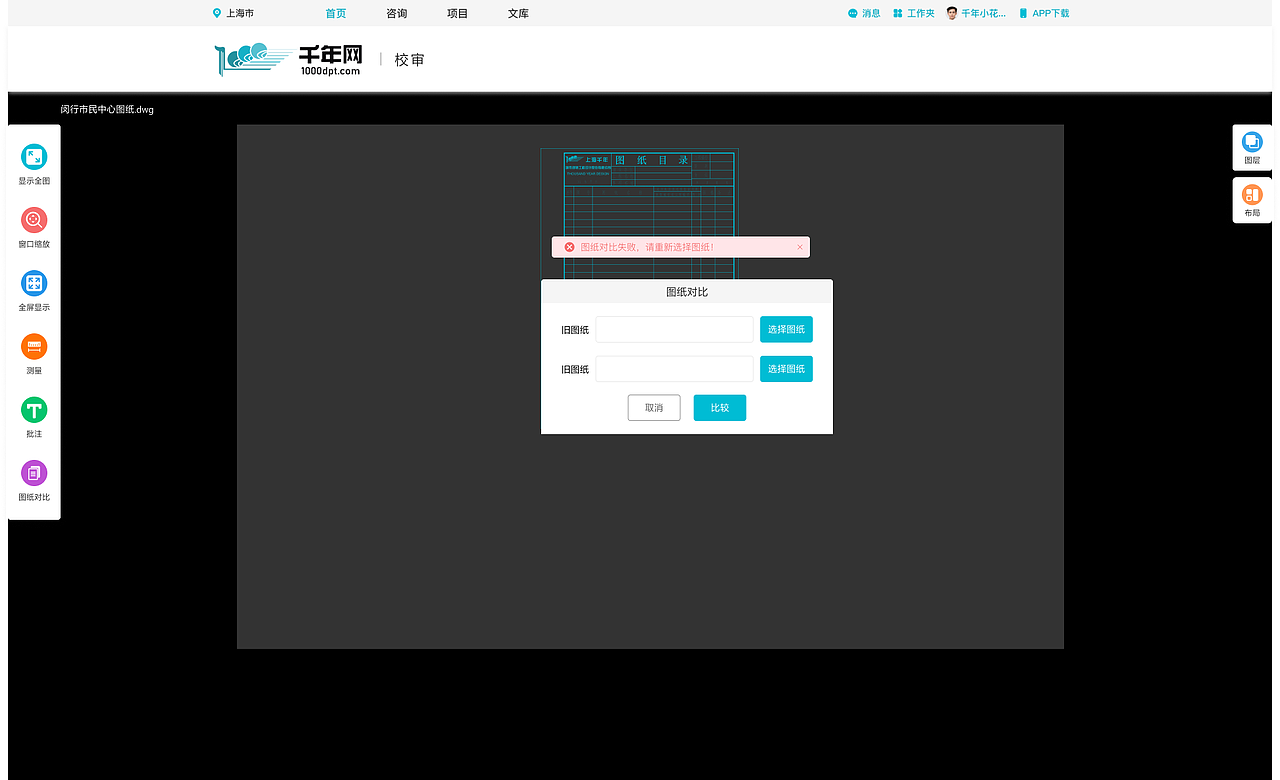This screenshot has width=1280, height=780.
Task: Open the 文库 menu item
Action: [x=518, y=13]
